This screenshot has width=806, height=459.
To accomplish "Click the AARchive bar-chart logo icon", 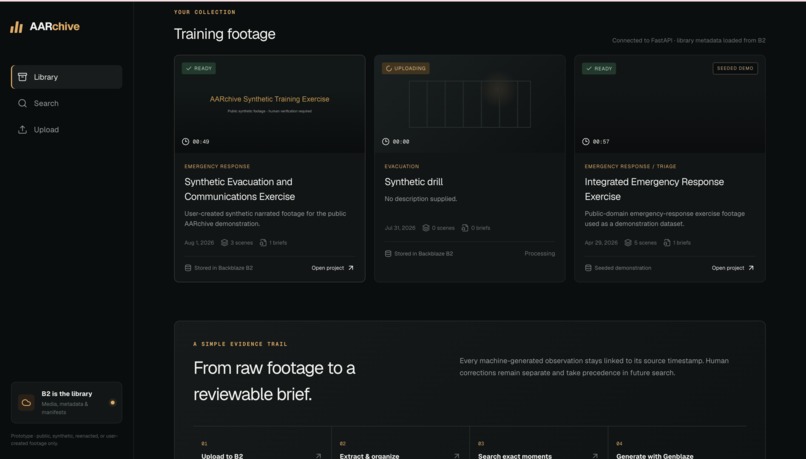I will click(16, 27).
